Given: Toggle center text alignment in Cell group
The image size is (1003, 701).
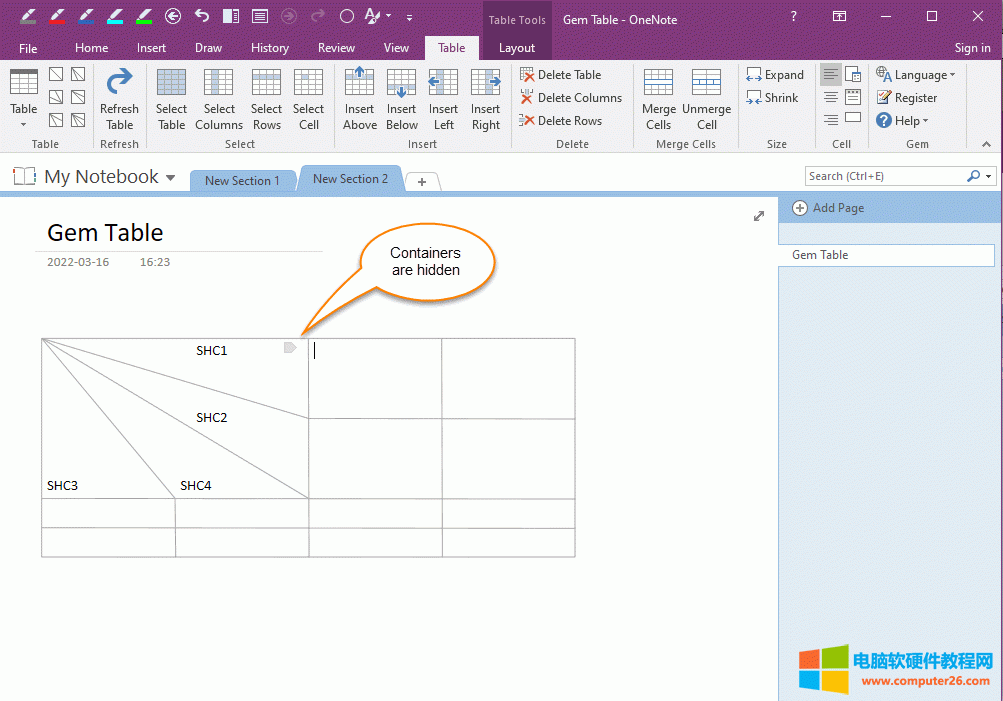Looking at the screenshot, I should [830, 97].
